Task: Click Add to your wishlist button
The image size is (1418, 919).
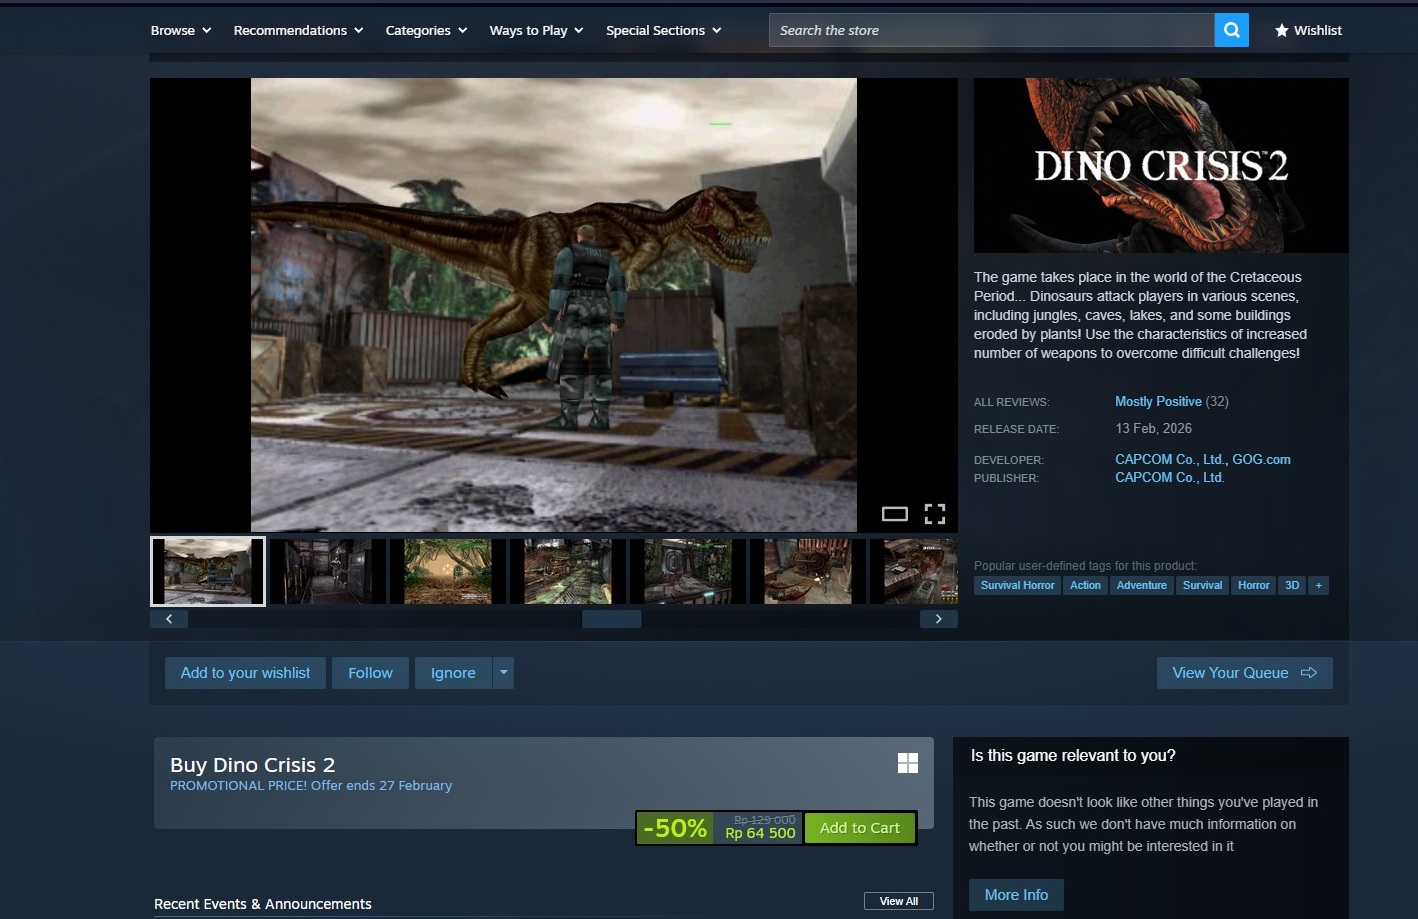Action: [245, 673]
